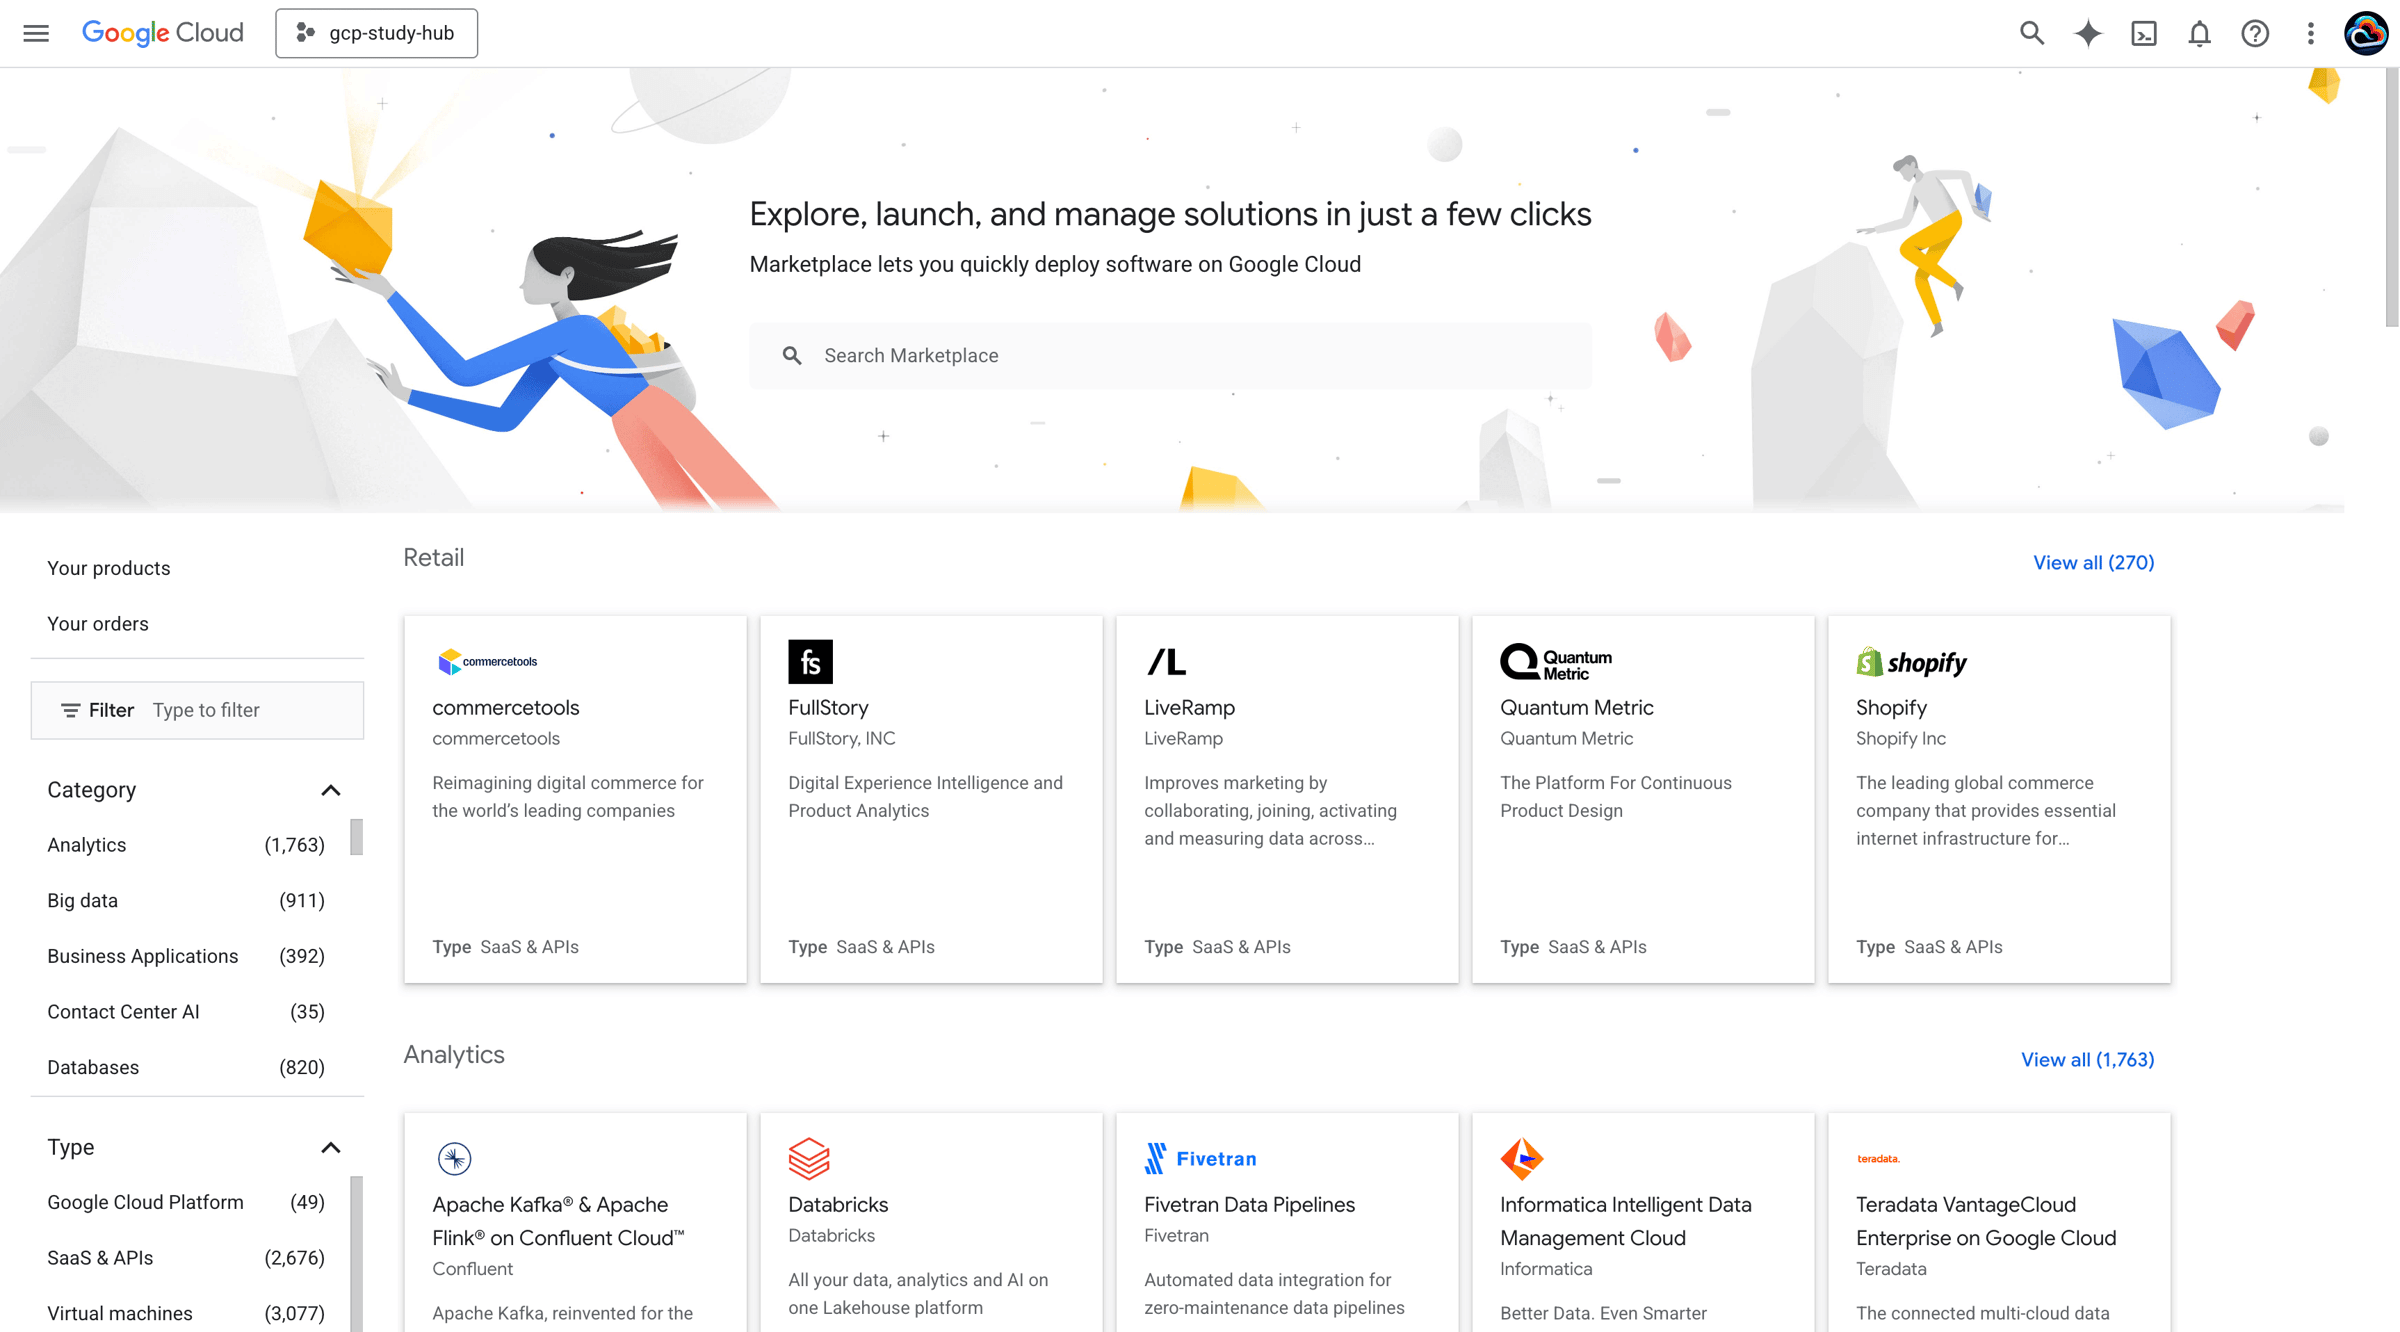
Task: Filter by Contact Center AI category
Action: pyautogui.click(x=186, y=1012)
